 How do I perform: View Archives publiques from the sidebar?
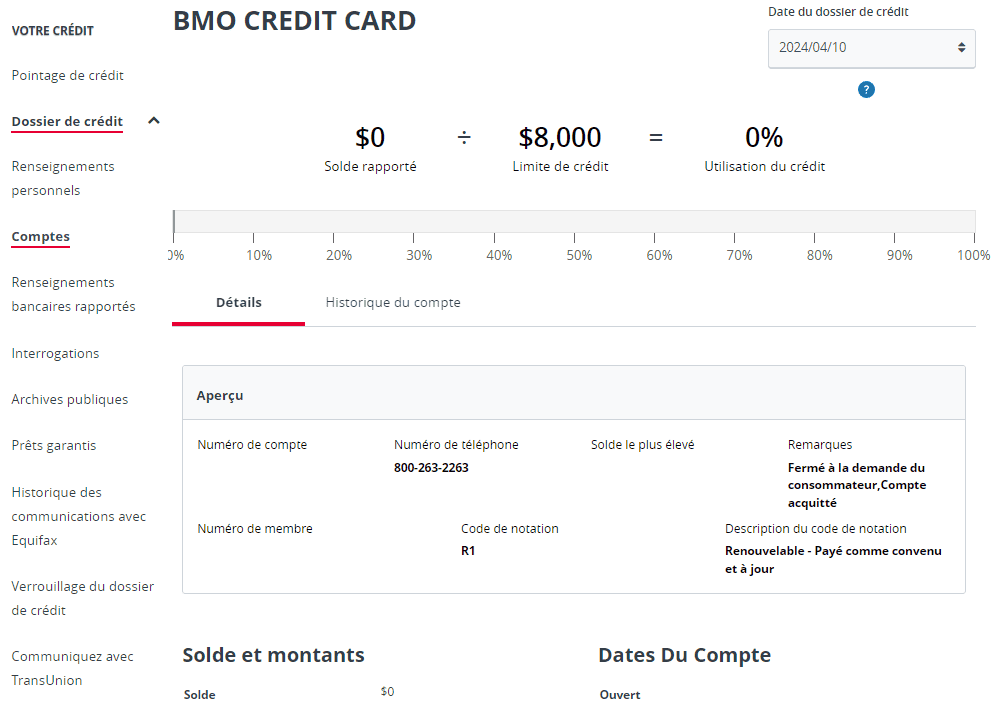pos(69,399)
